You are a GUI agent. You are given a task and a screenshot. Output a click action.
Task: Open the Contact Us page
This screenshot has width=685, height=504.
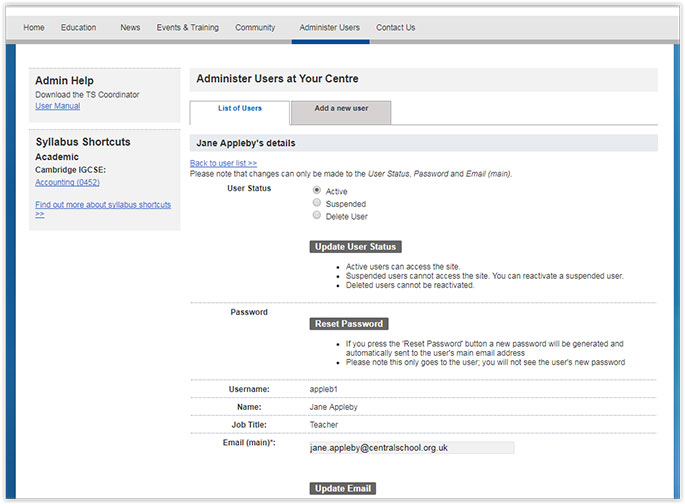pos(396,28)
